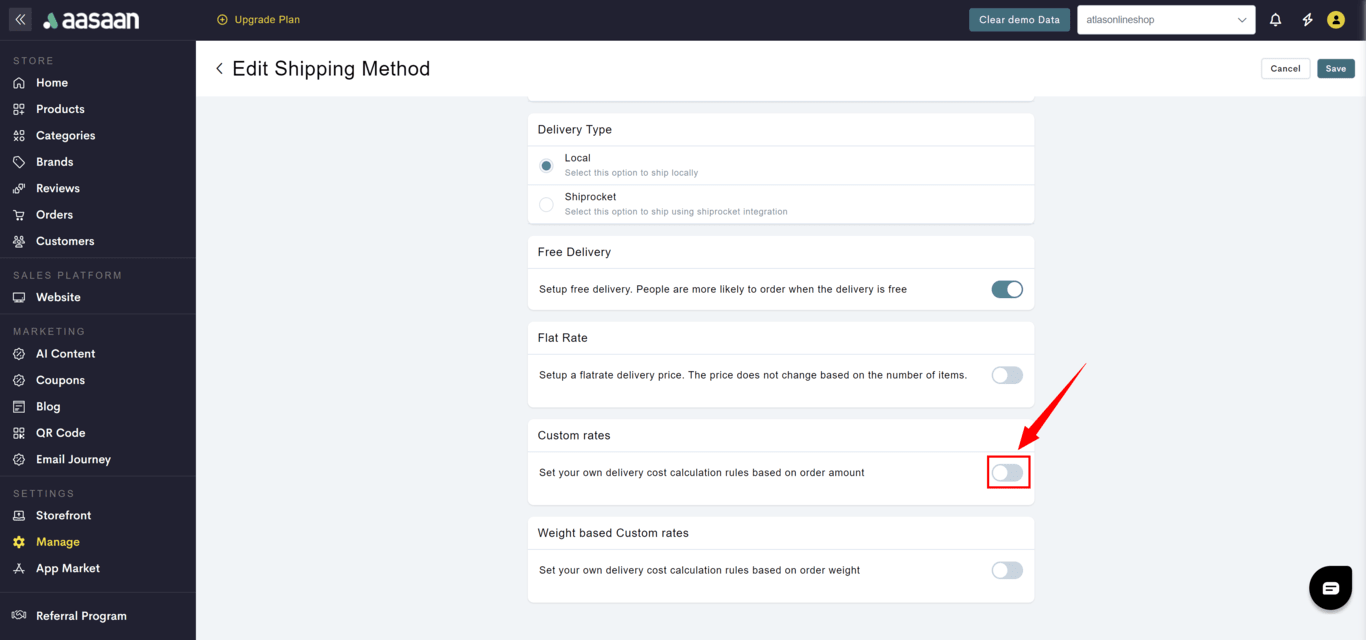Open the App Market sidebar item
Viewport: 1366px width, 640px height.
tap(67, 568)
